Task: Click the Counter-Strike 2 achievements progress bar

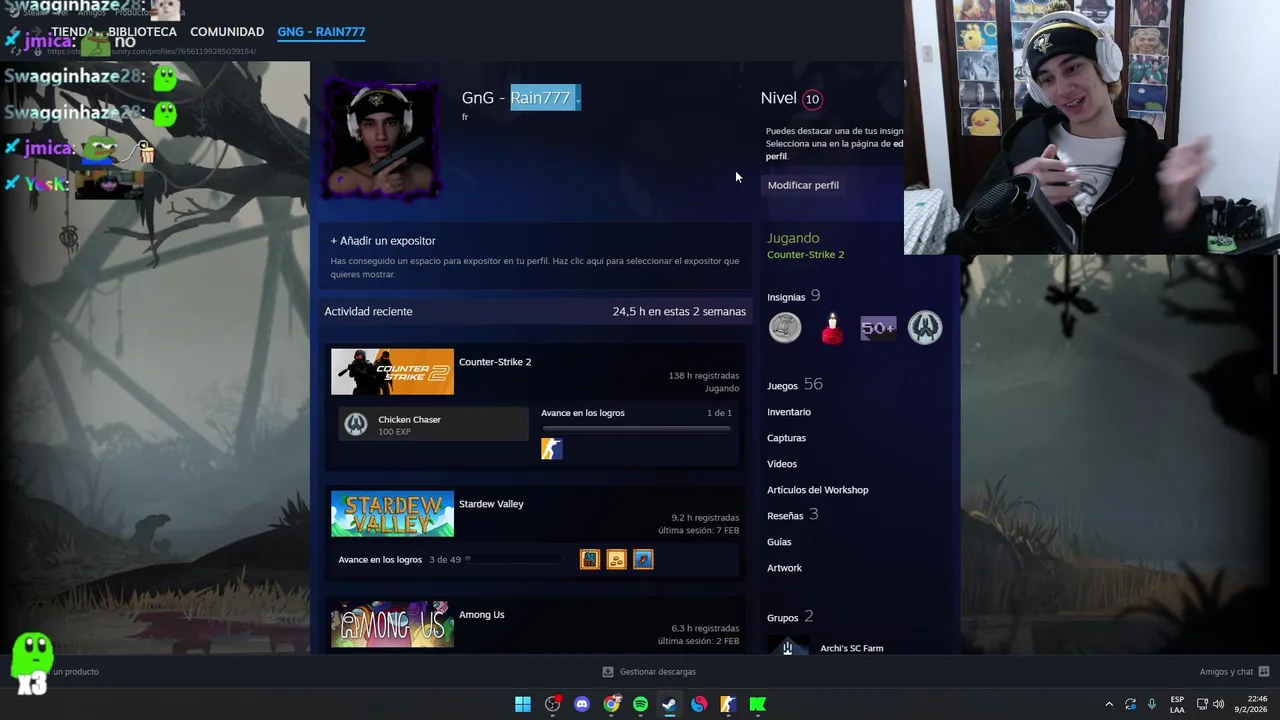Action: 636,427
